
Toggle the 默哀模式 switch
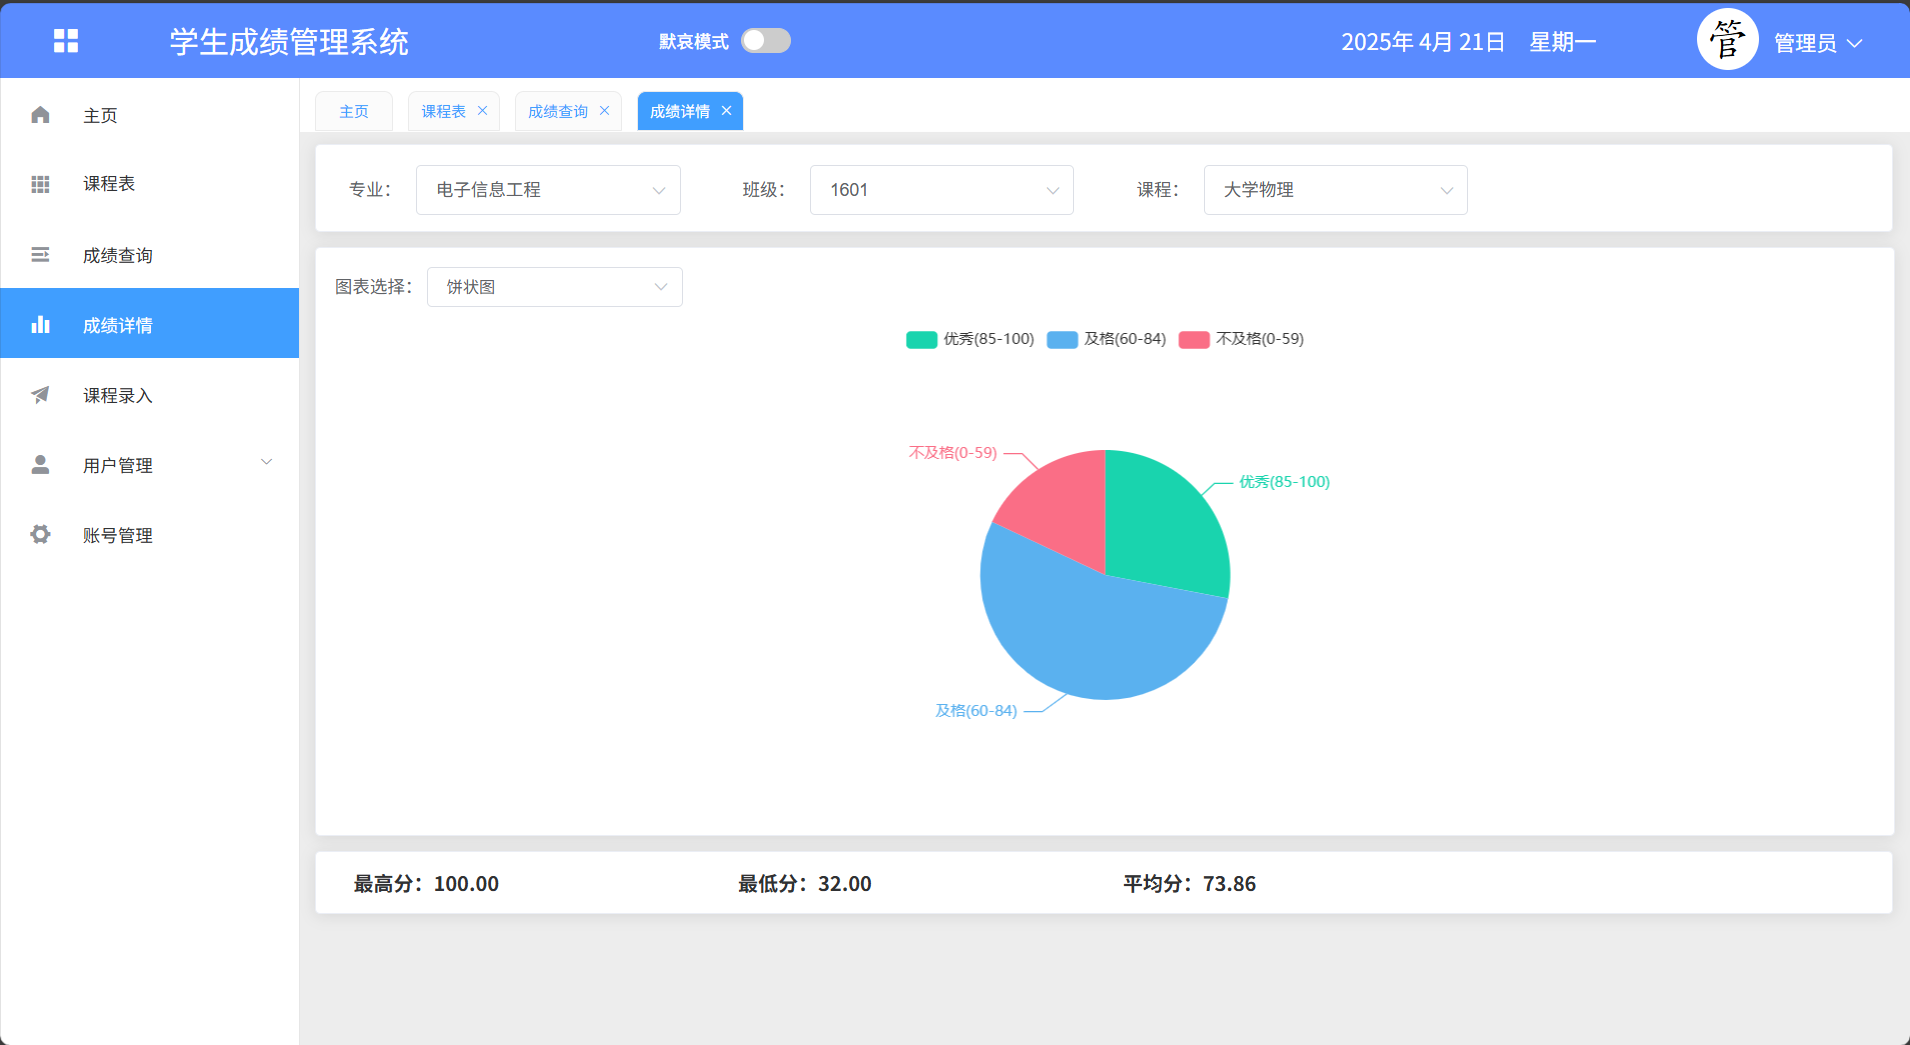pos(766,41)
